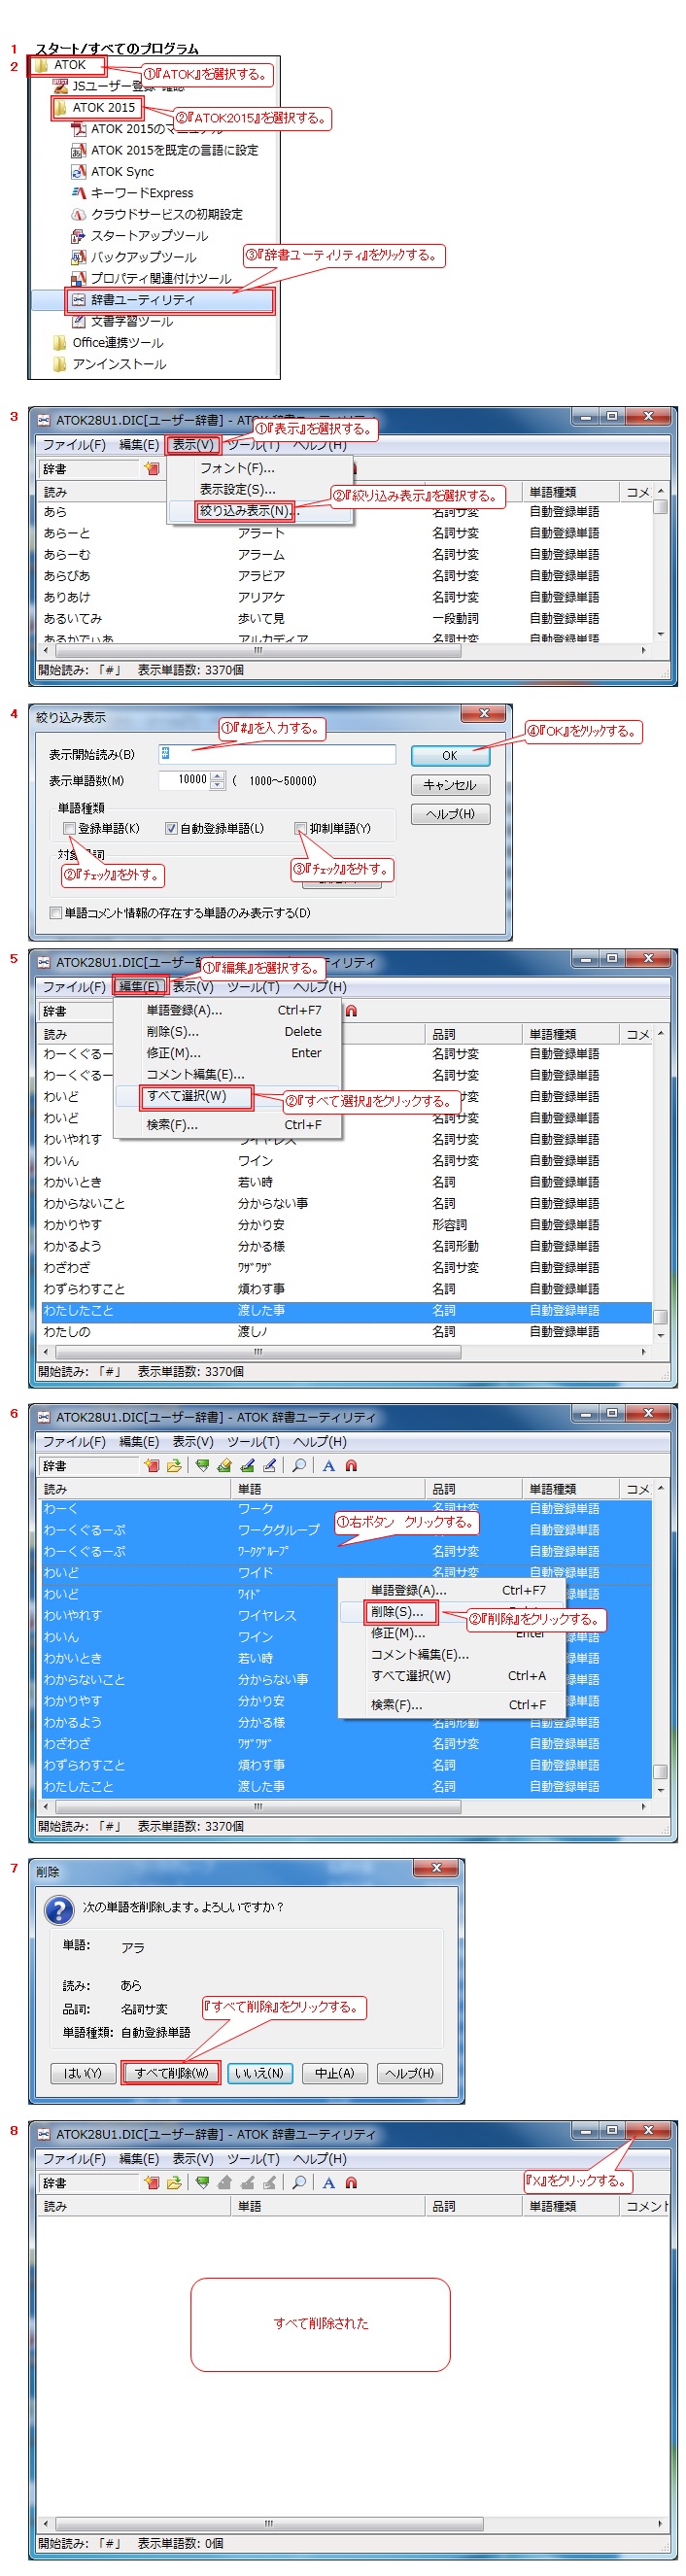The image size is (686, 2576).
Task: Close the empty-list ATOK 辞書ユーティリティ window
Action: [648, 2131]
